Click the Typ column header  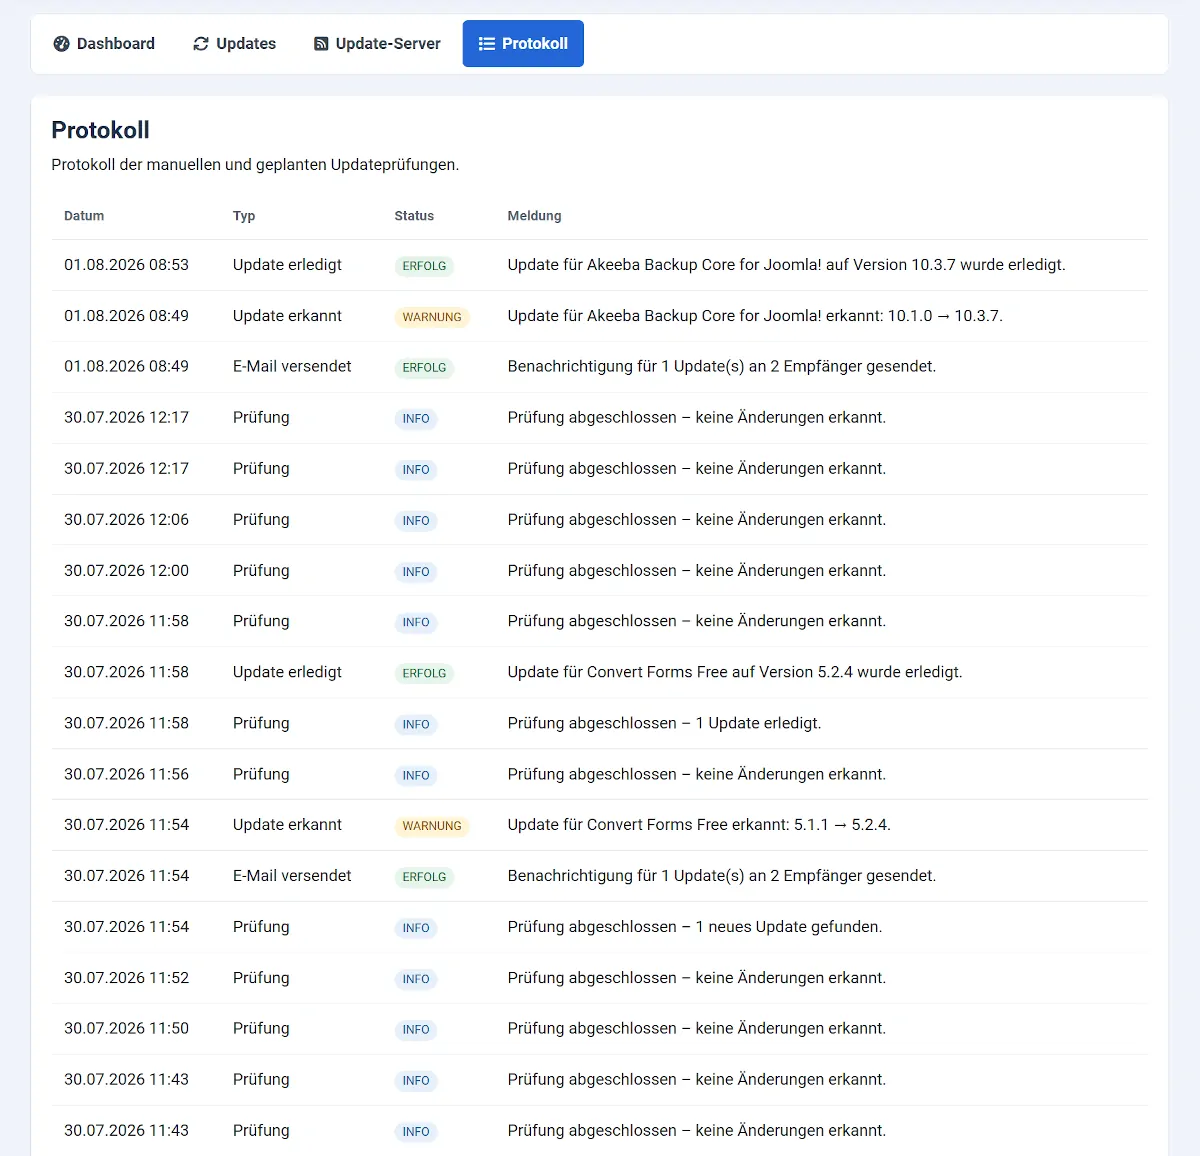coord(244,216)
